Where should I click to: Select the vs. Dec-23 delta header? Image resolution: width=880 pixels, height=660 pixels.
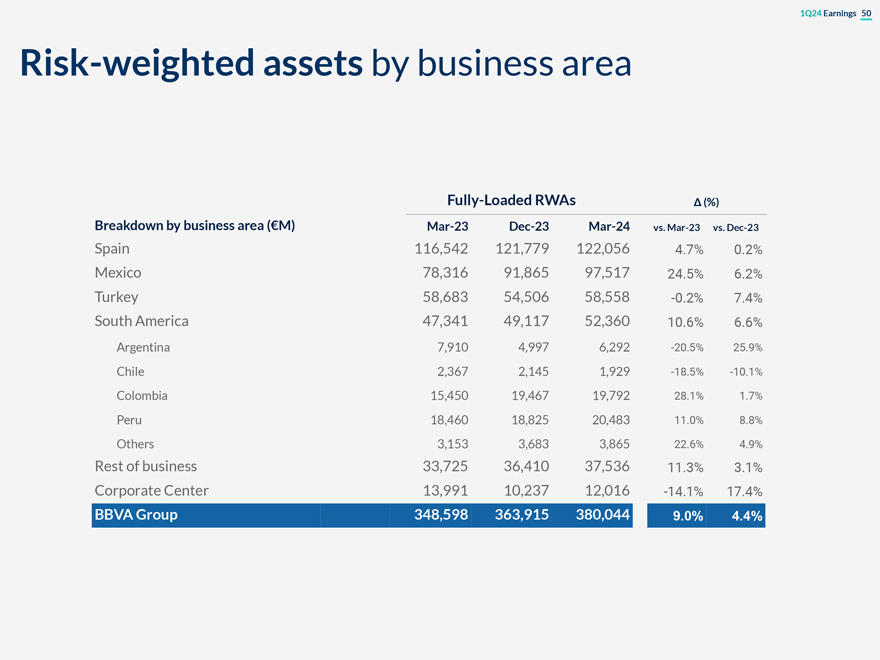coord(735,227)
